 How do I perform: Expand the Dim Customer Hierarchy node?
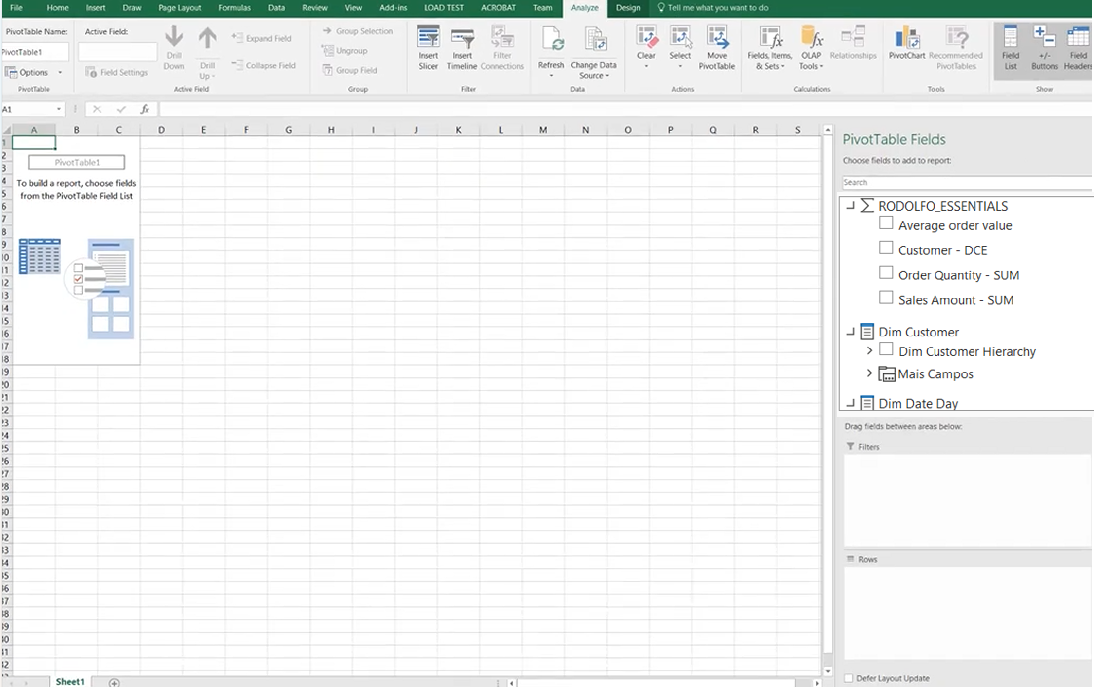[869, 351]
